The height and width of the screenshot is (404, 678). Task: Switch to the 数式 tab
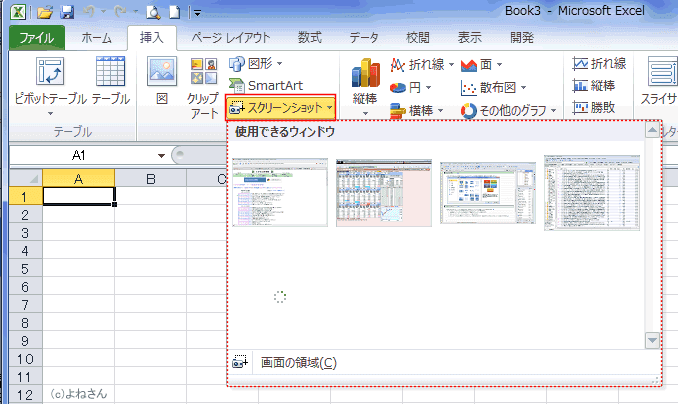[x=309, y=38]
